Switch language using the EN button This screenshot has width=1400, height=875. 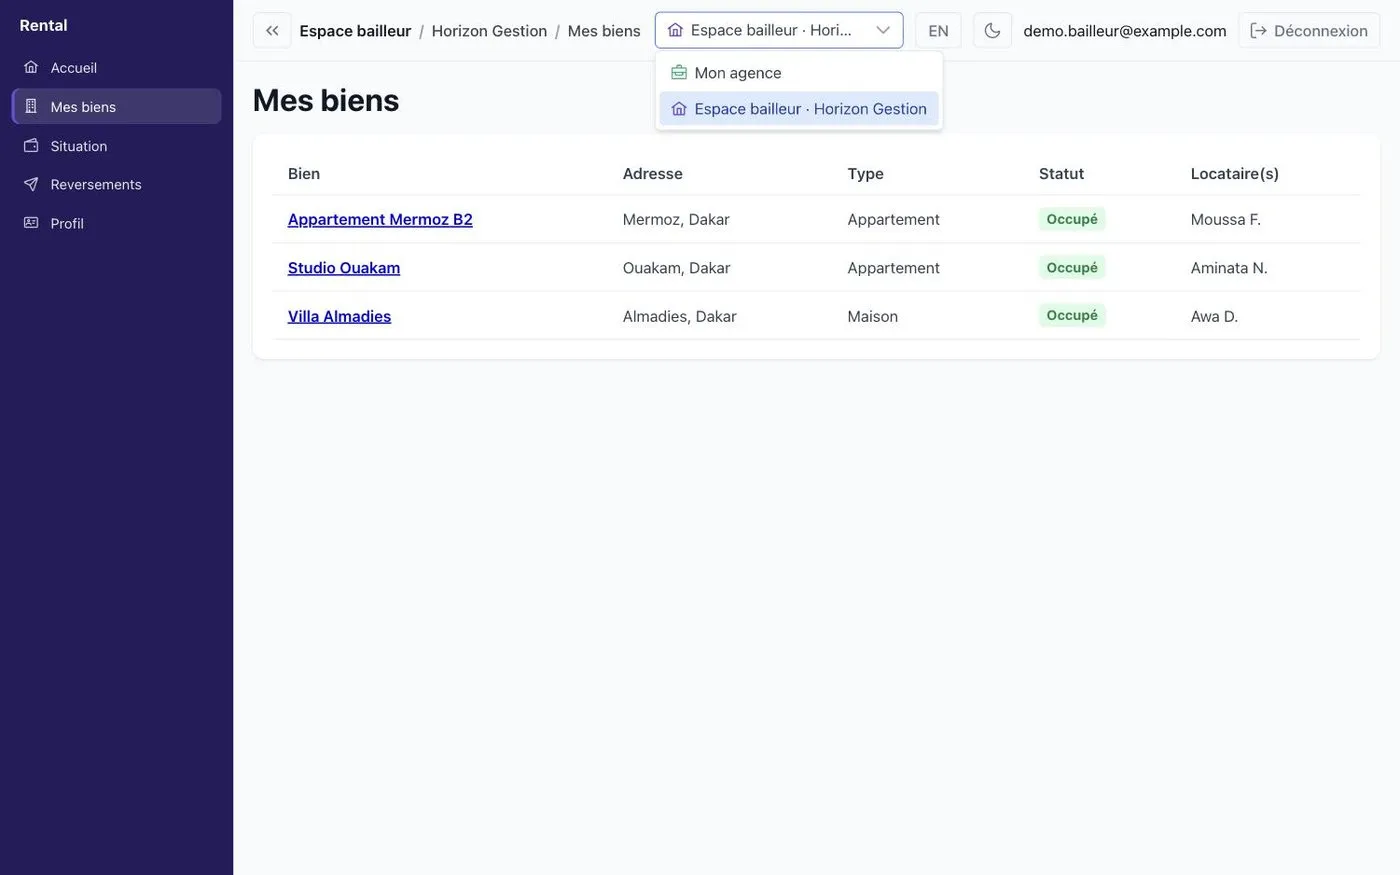(938, 30)
